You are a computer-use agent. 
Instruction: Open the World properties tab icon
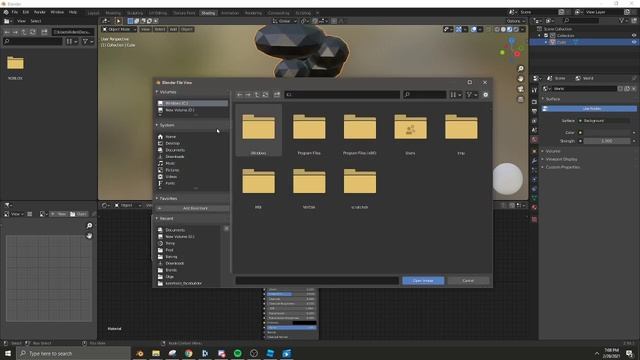pyautogui.click(x=534, y=140)
